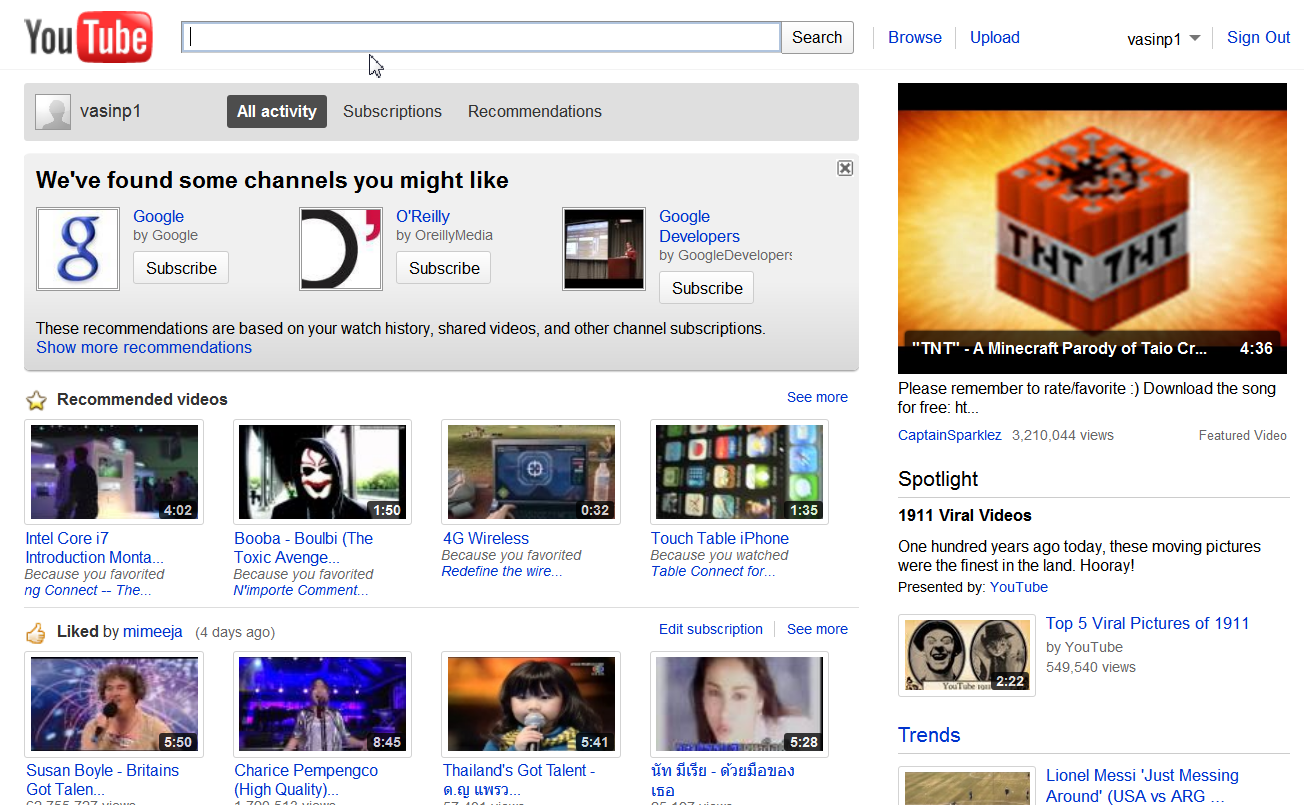Click the Recommended videos star icon

(x=36, y=400)
